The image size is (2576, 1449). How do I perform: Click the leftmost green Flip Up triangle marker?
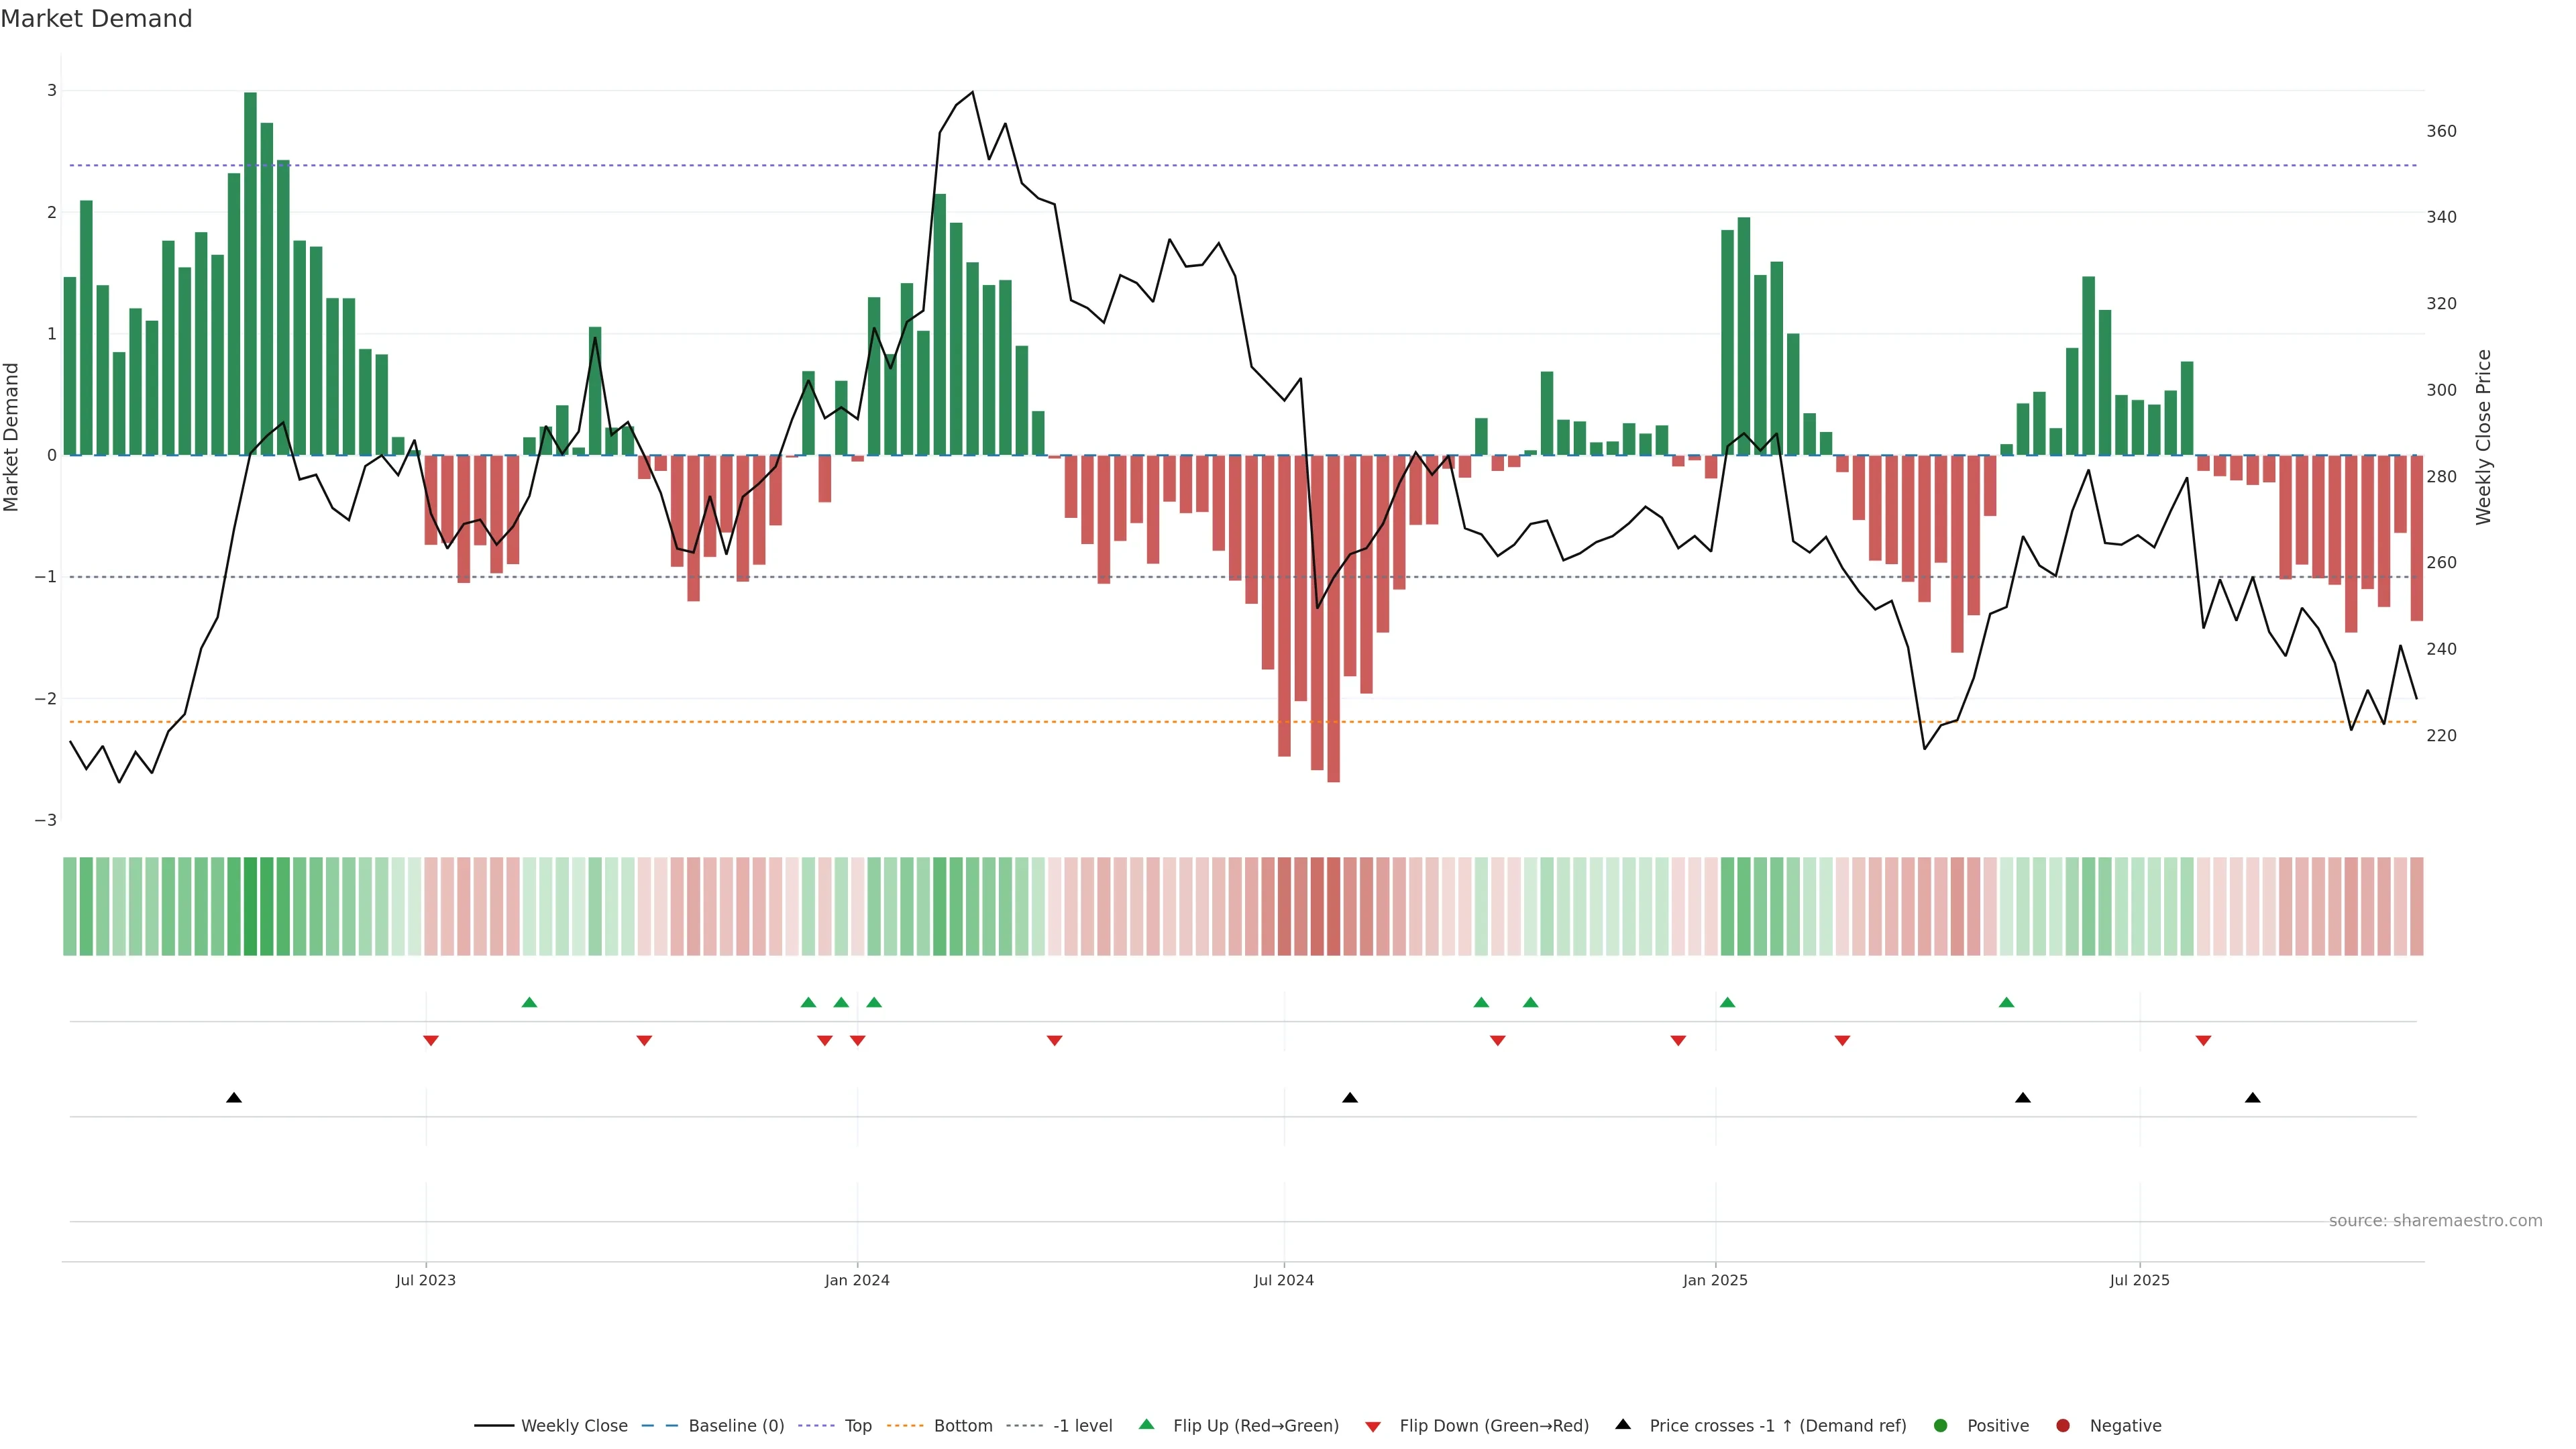529,1002
